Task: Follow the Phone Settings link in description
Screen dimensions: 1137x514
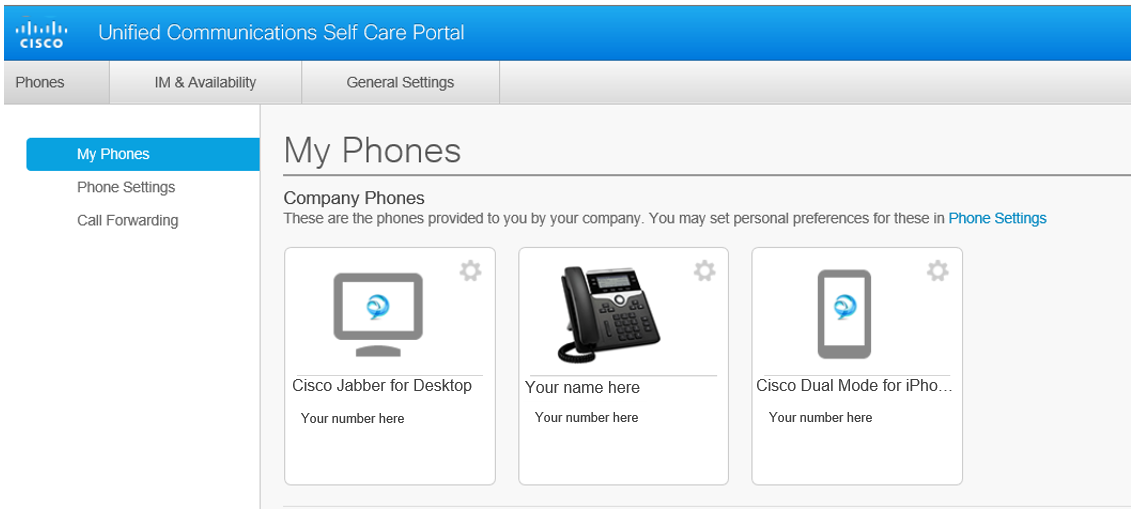Action: 997,218
